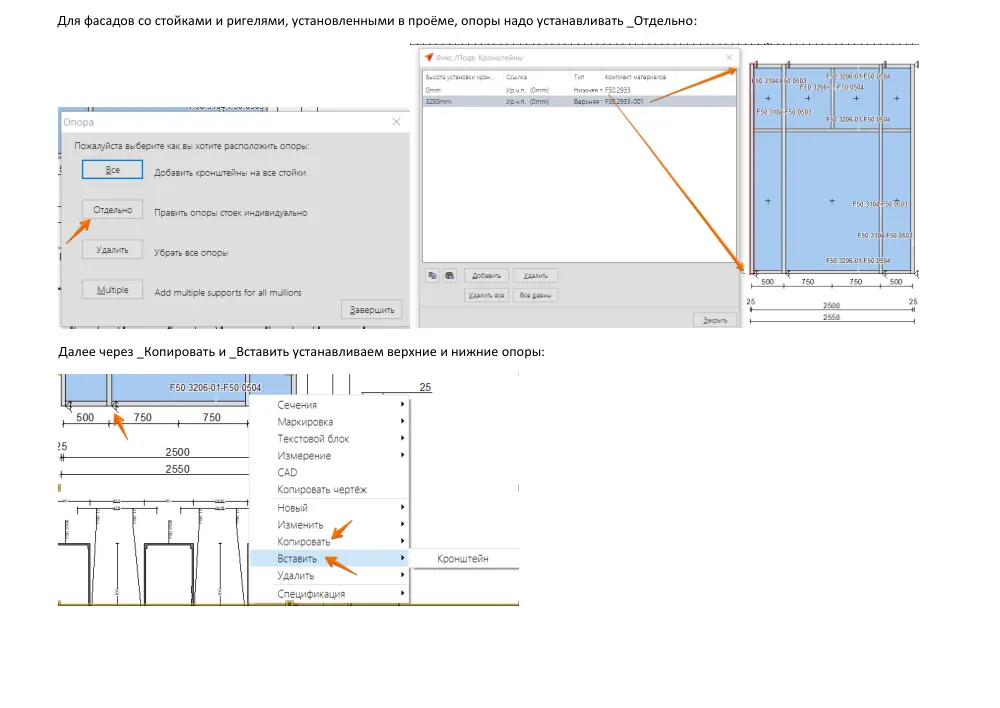Screen dimensions: 1000x708
Task: Open the Маркировка submenu
Action: pos(330,422)
